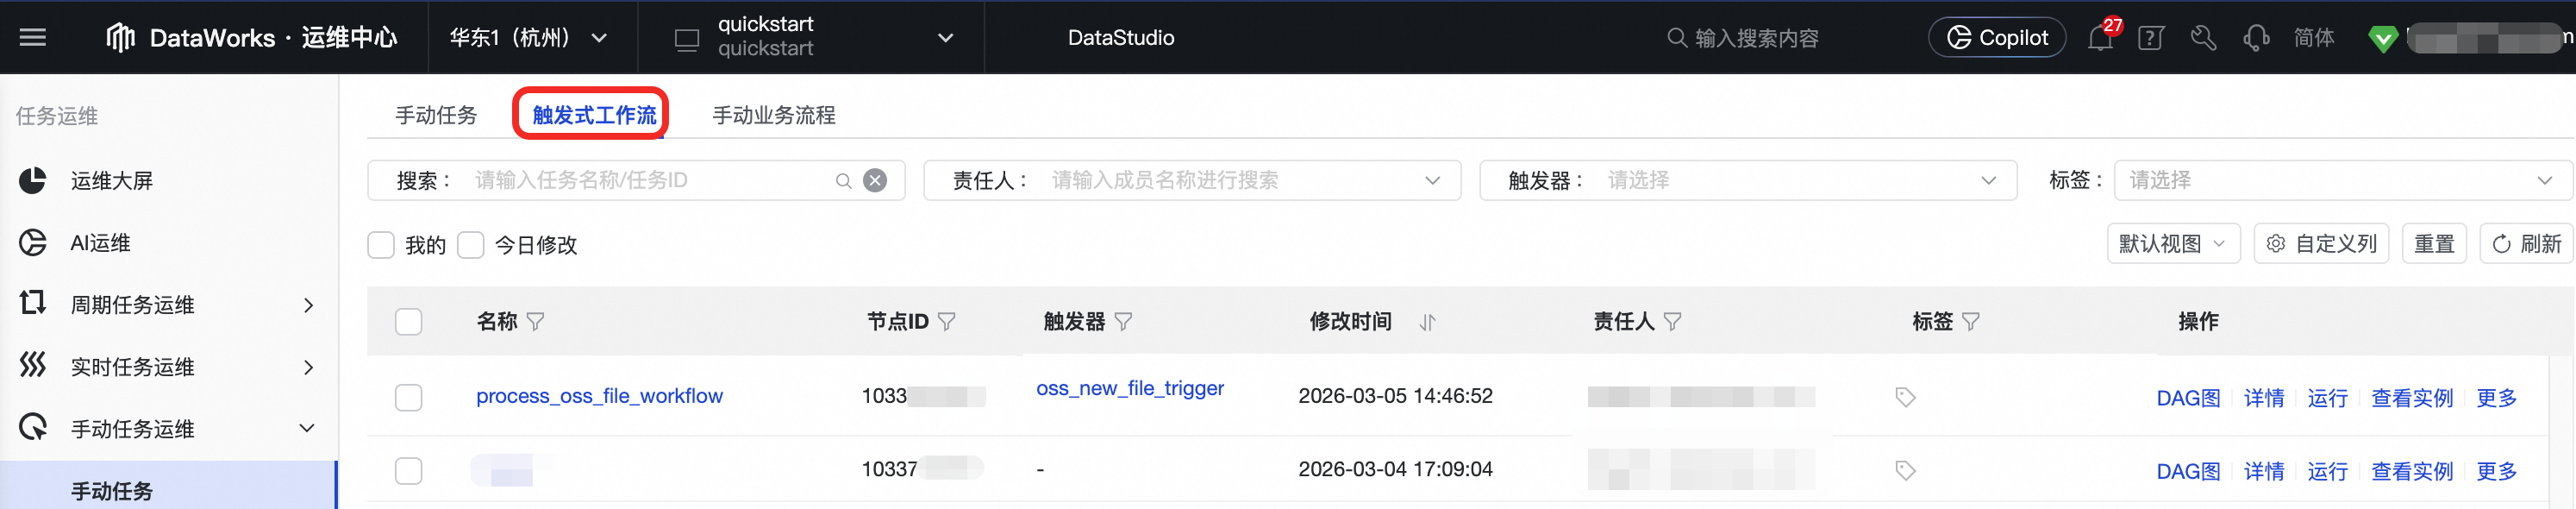Check the process_oss_file_workflow row checkbox
The width and height of the screenshot is (2576, 509).
[408, 397]
